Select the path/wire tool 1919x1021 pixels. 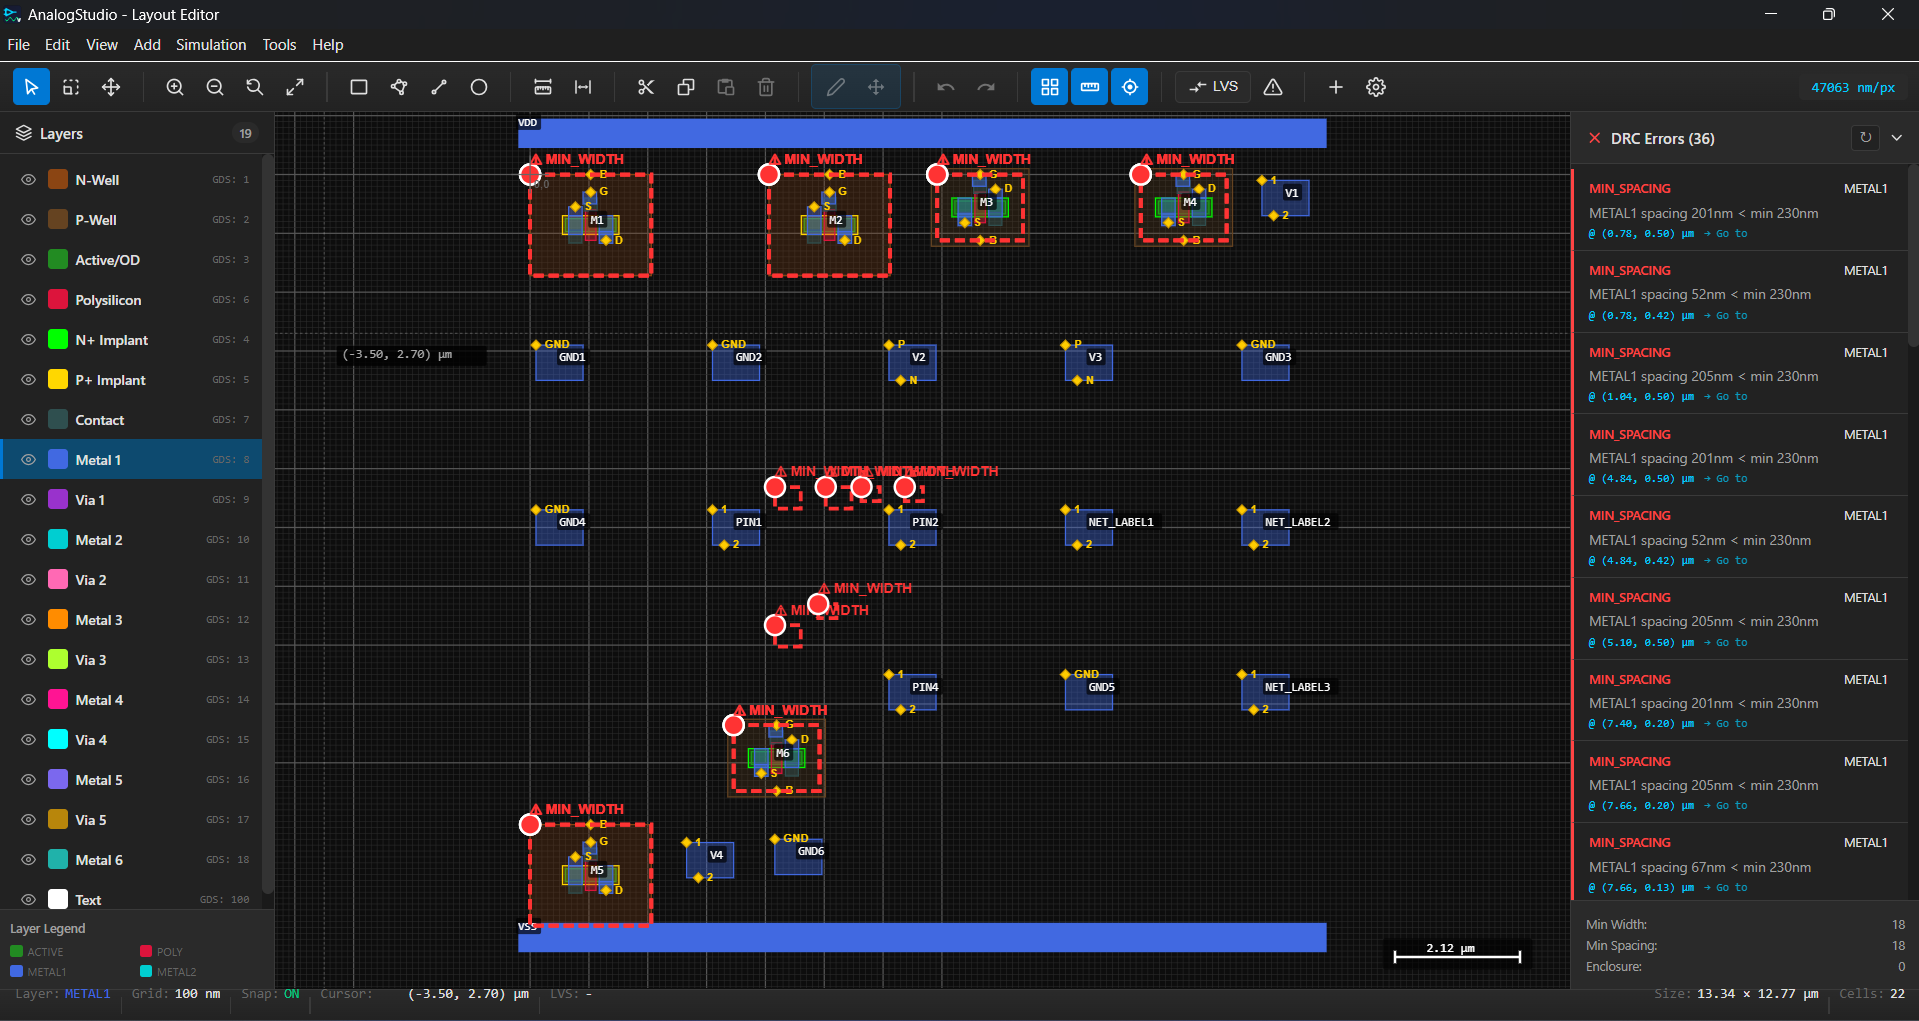pos(439,87)
